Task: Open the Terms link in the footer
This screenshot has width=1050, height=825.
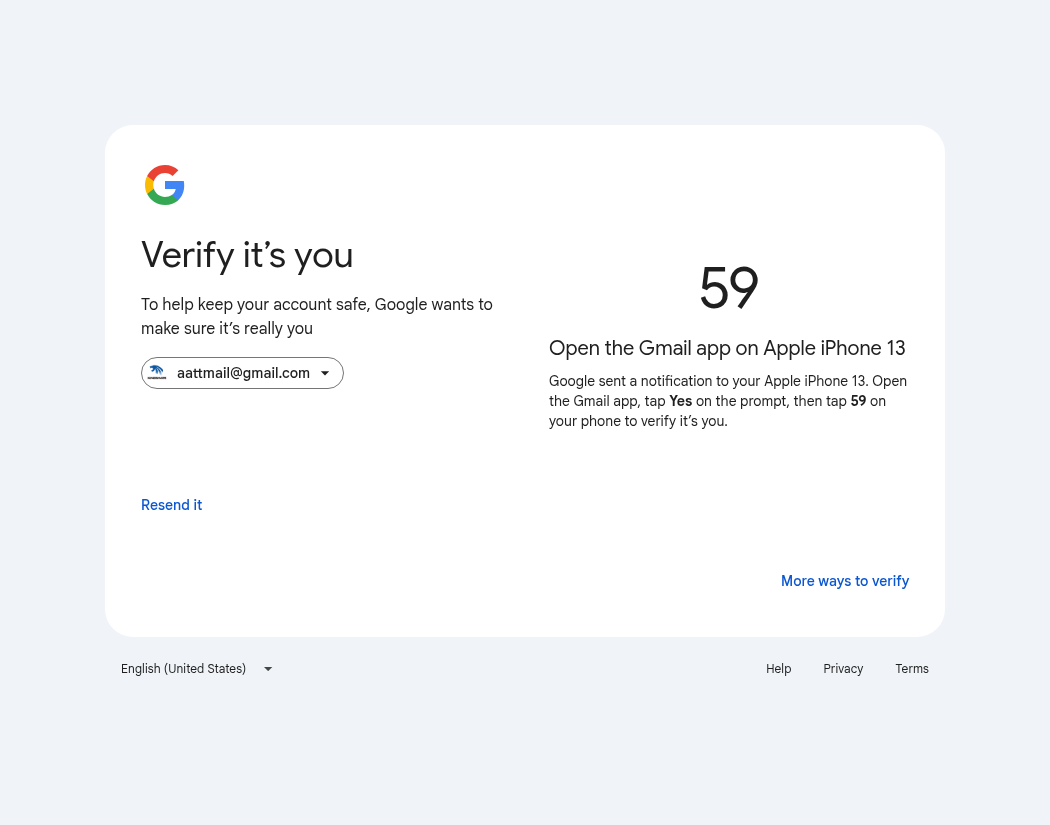Action: 912,669
